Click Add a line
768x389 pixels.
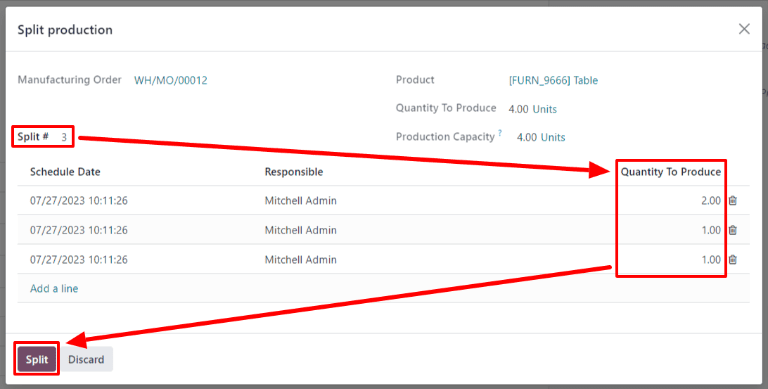click(x=54, y=289)
